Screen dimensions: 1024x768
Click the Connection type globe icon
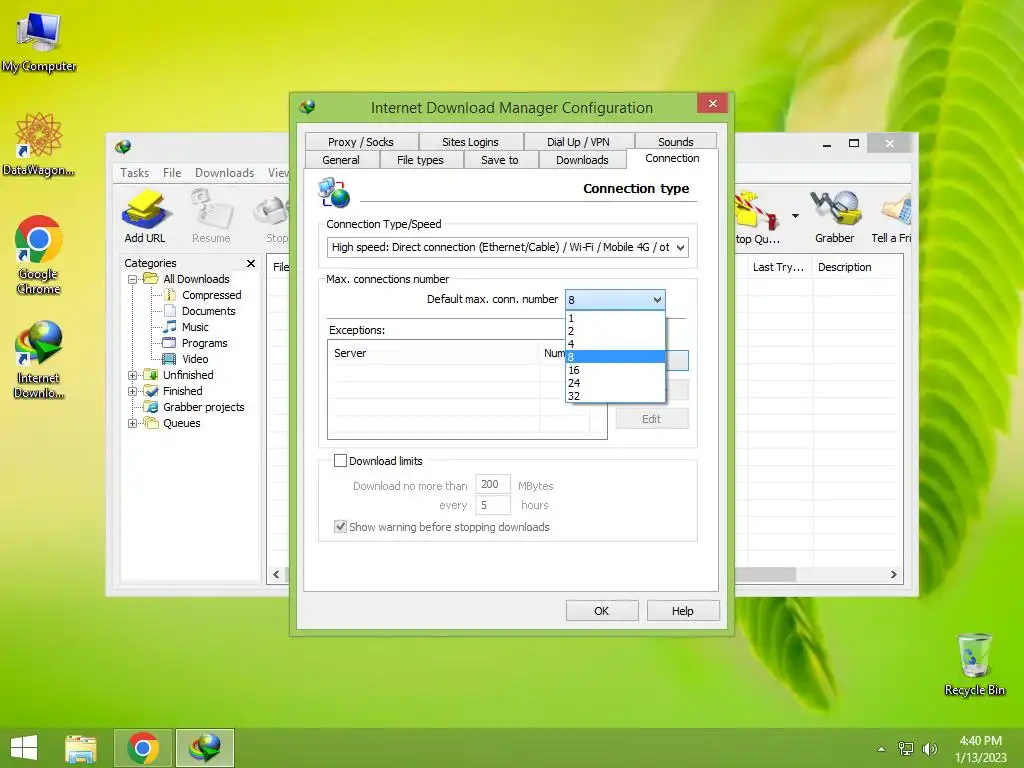click(334, 193)
